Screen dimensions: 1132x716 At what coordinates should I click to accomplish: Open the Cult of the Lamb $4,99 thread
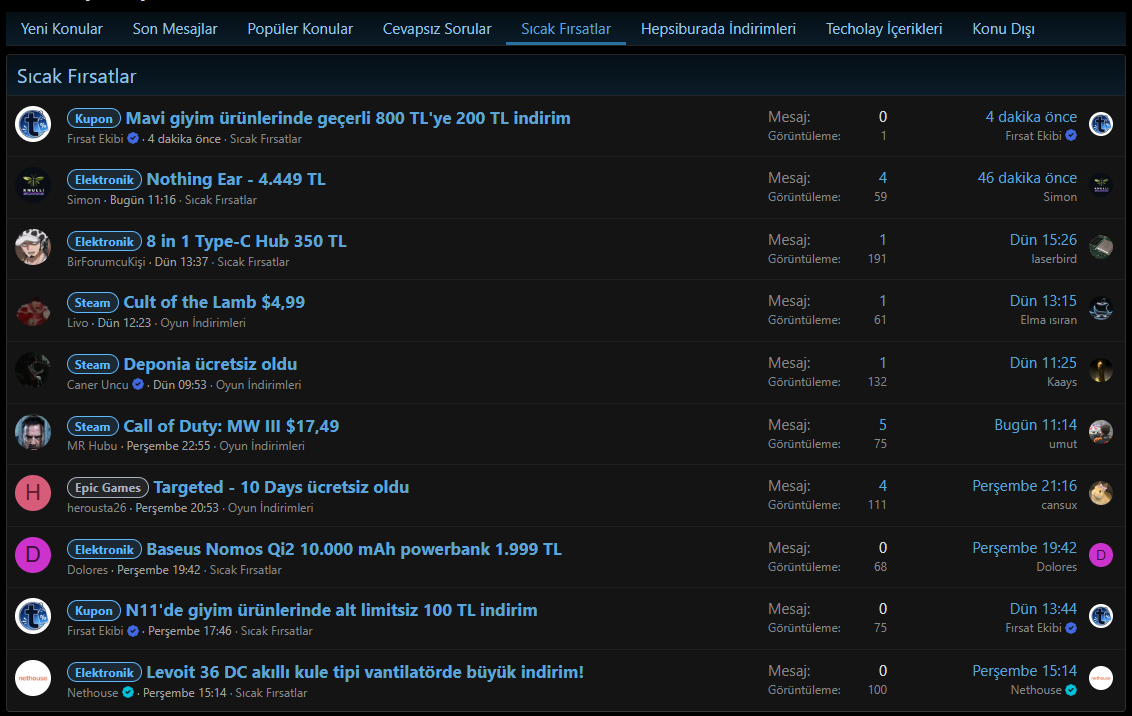point(214,302)
